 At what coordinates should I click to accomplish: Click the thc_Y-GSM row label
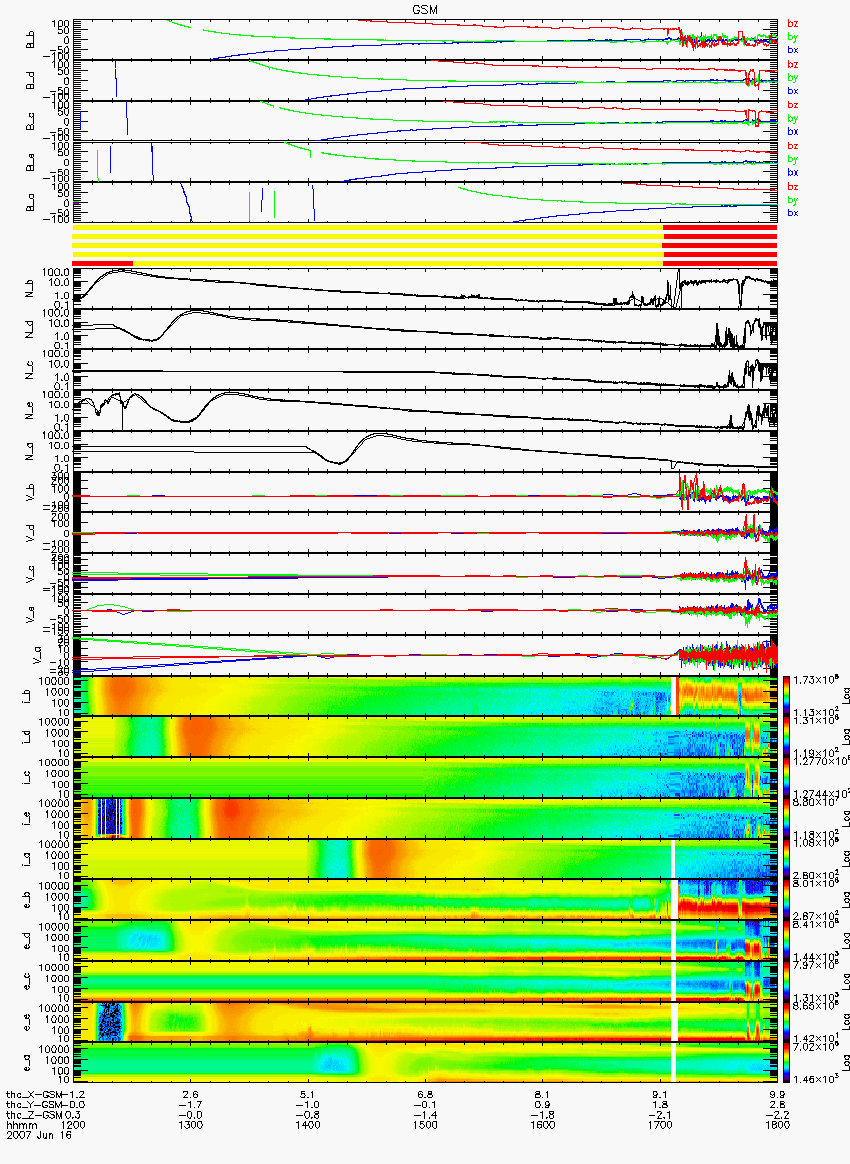[x=36, y=1105]
